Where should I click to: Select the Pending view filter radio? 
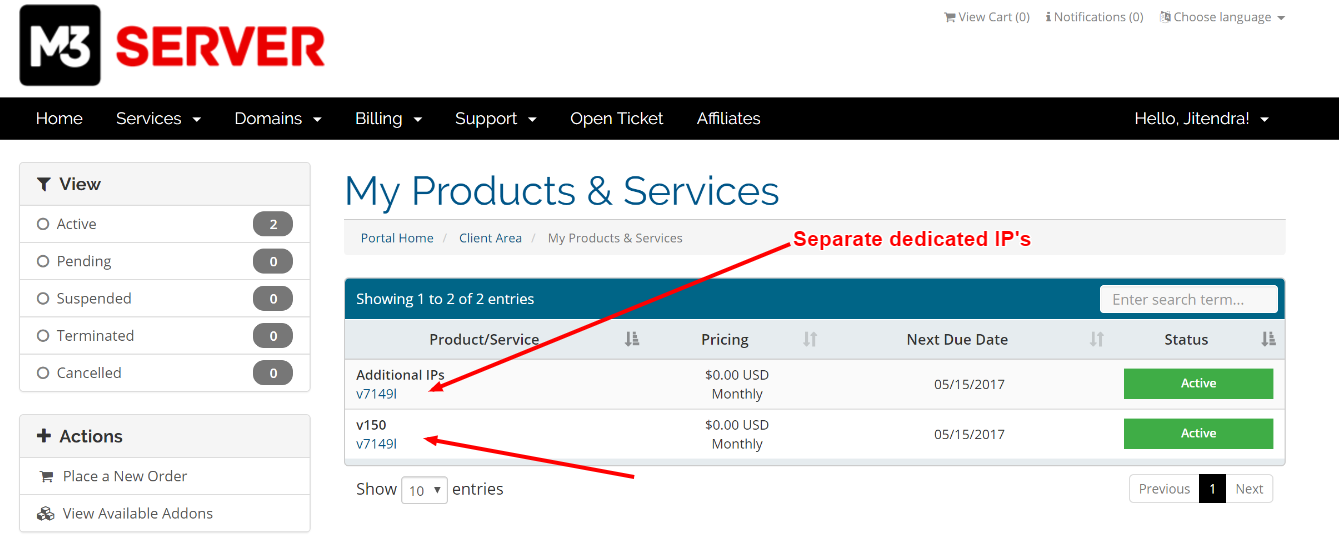(43, 261)
